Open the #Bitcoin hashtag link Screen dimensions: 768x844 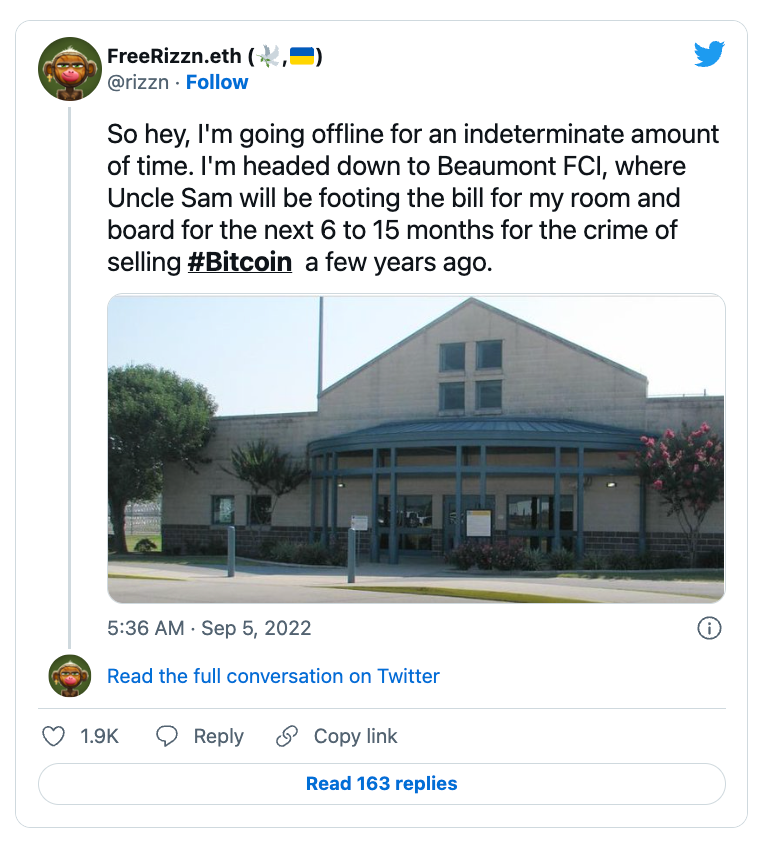click(239, 262)
